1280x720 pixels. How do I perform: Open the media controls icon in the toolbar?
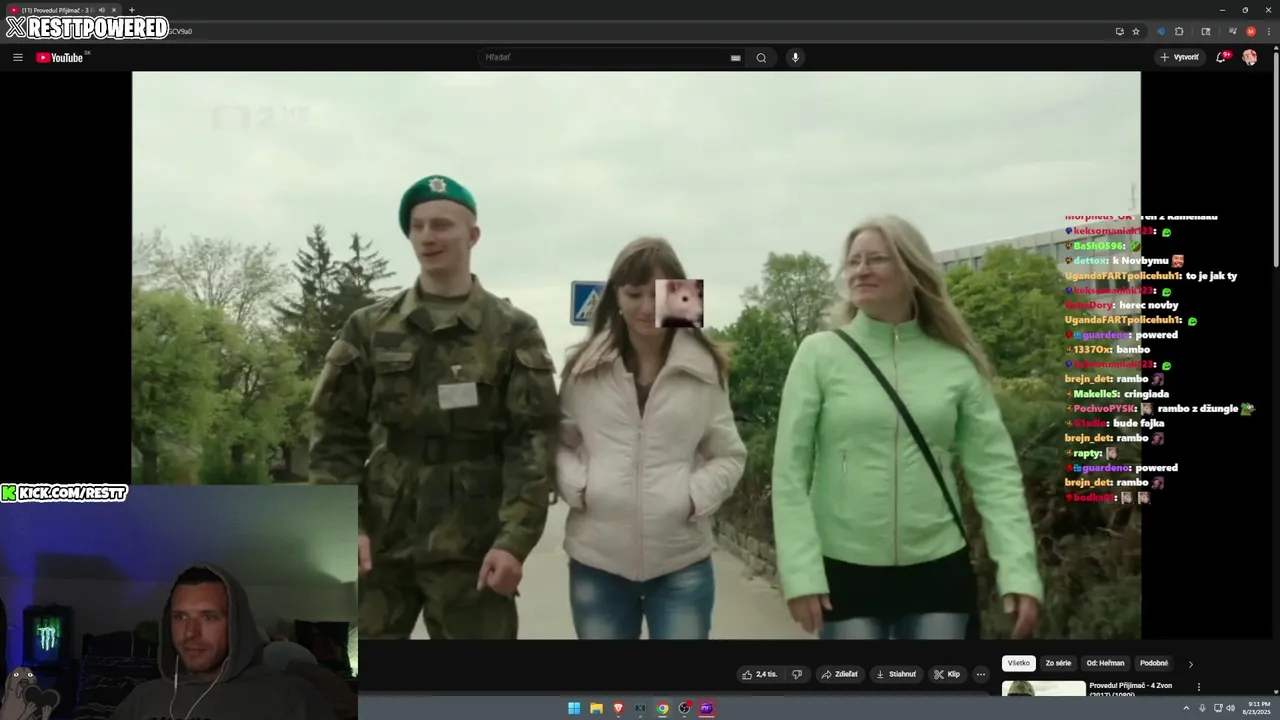[1233, 31]
